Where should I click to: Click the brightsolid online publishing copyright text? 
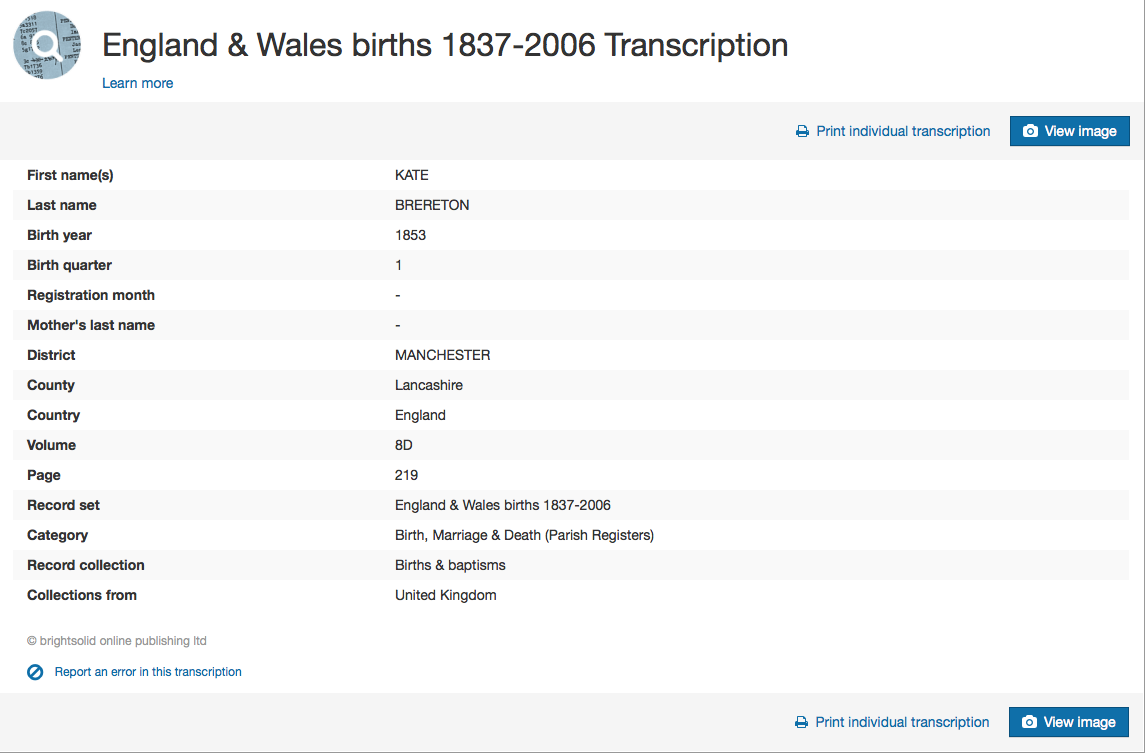pyautogui.click(x=117, y=641)
